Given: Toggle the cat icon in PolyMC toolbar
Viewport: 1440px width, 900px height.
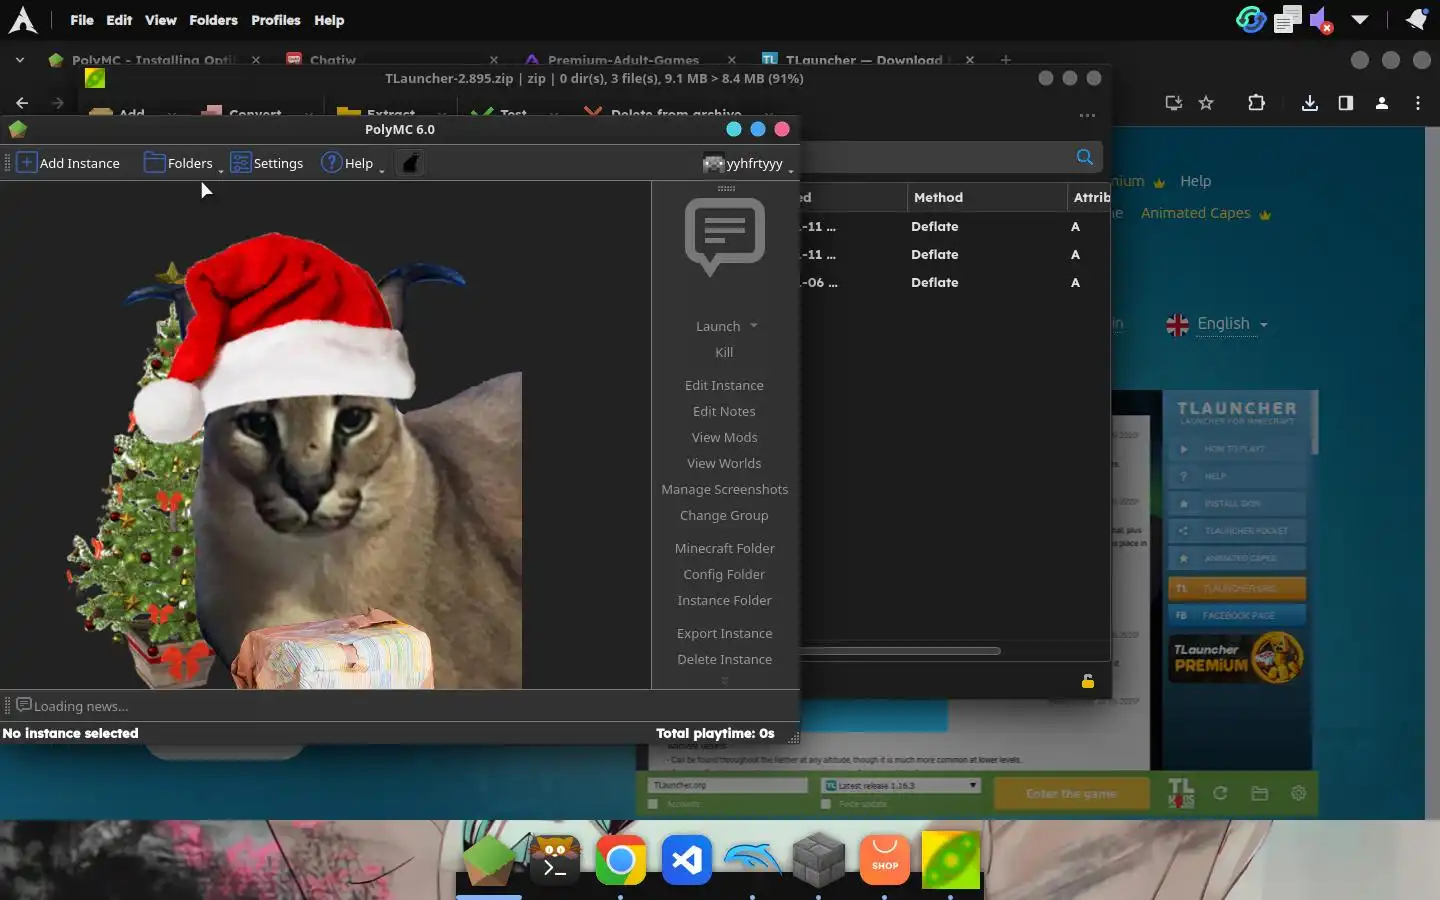Looking at the screenshot, I should click(410, 163).
